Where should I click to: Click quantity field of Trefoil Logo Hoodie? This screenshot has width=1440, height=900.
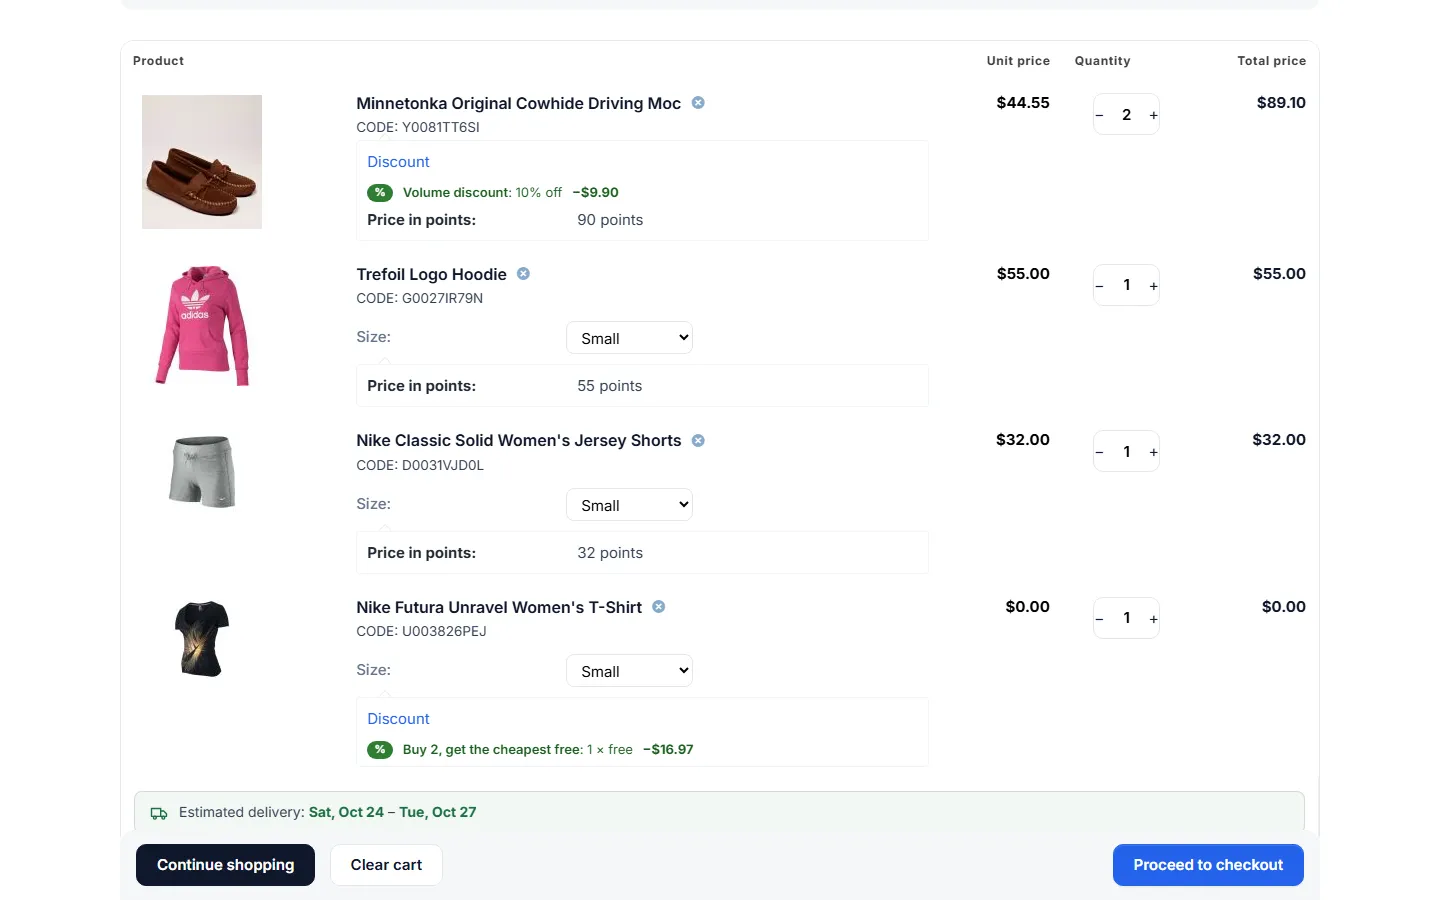(x=1126, y=286)
